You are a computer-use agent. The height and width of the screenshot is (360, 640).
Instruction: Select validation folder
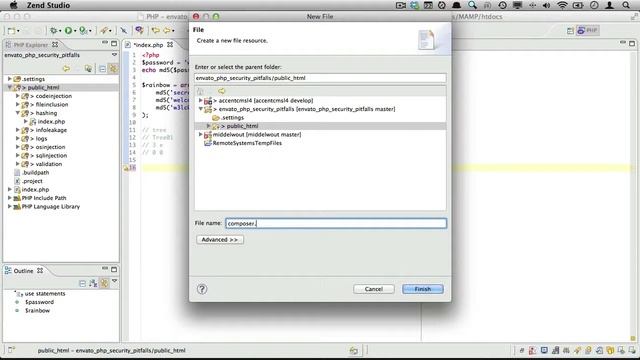click(48, 164)
